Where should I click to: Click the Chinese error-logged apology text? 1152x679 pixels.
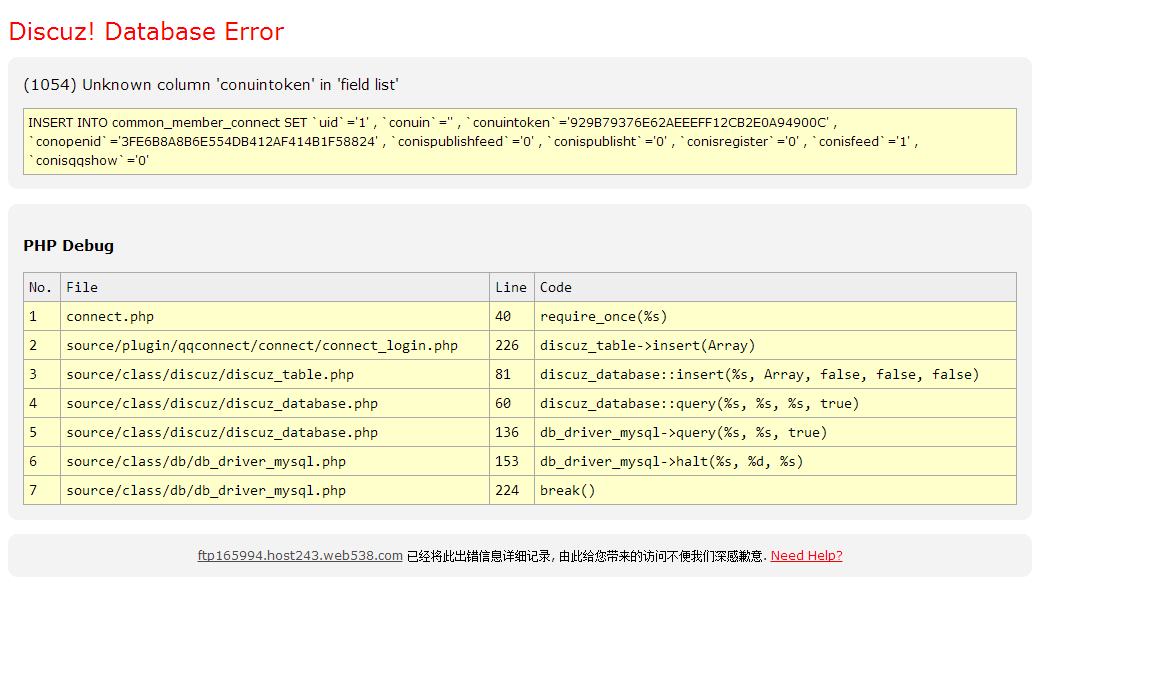[586, 556]
